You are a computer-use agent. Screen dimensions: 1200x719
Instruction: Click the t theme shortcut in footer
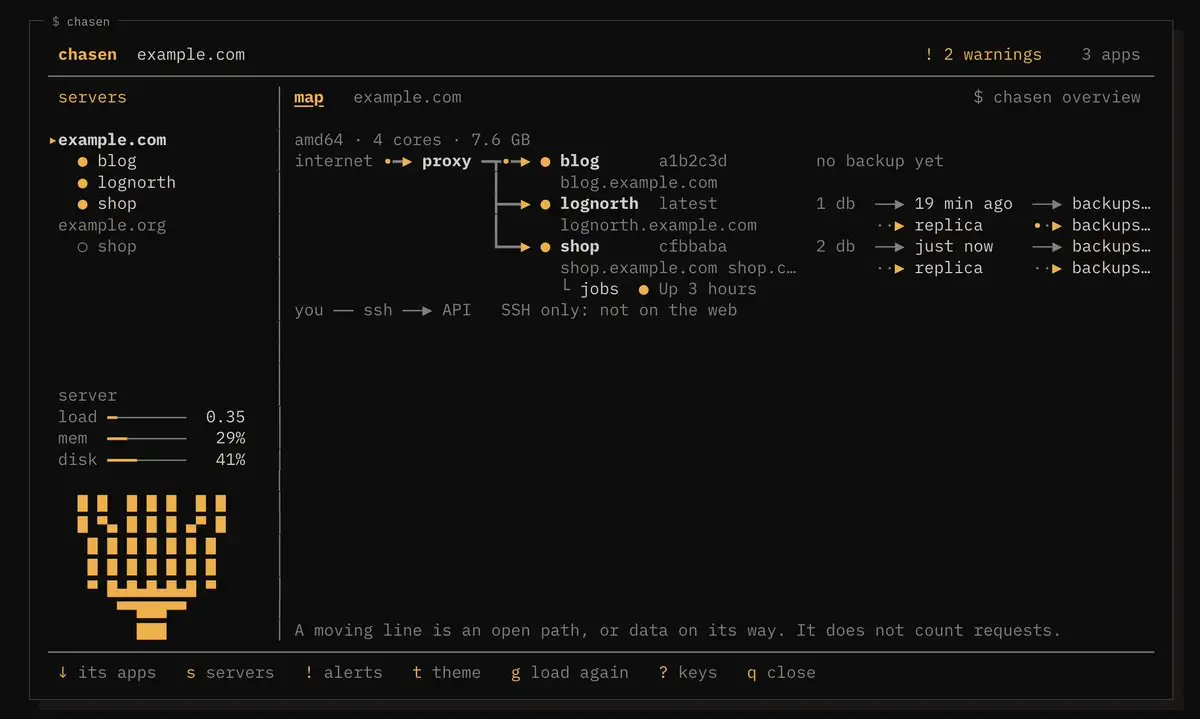pos(446,672)
